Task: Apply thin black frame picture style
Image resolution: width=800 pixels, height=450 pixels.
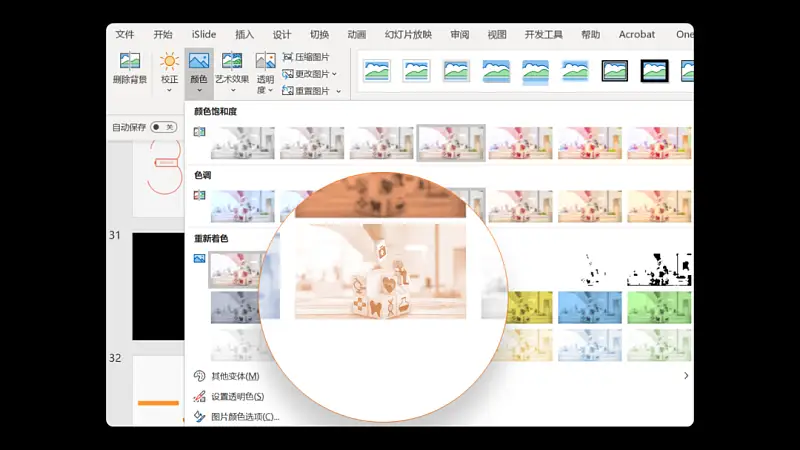Action: click(614, 71)
